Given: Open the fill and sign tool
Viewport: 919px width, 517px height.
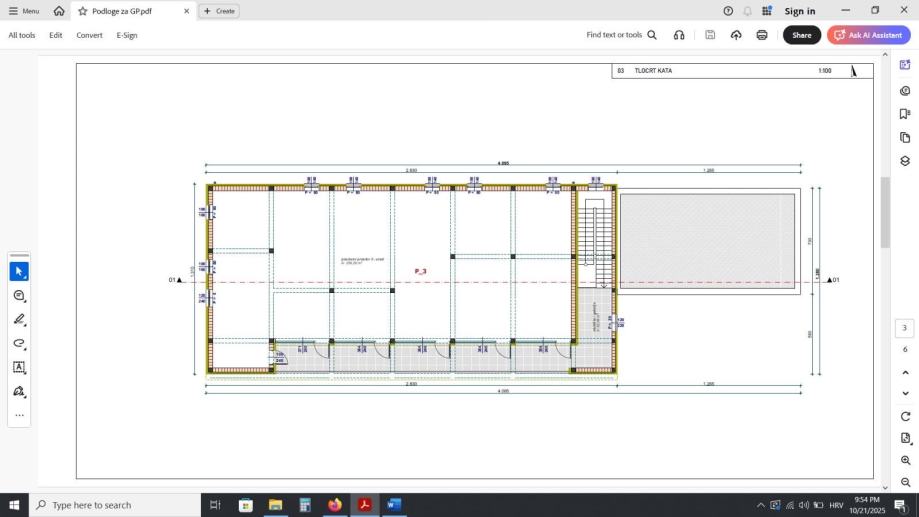Looking at the screenshot, I should [19, 391].
